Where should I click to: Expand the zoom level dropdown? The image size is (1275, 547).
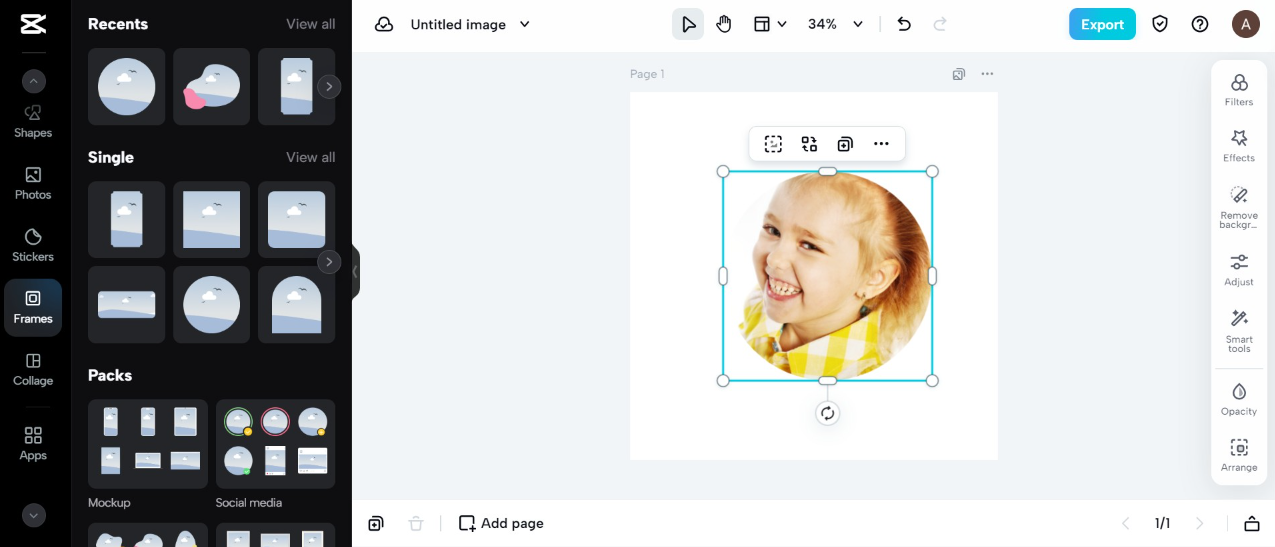[x=857, y=24]
